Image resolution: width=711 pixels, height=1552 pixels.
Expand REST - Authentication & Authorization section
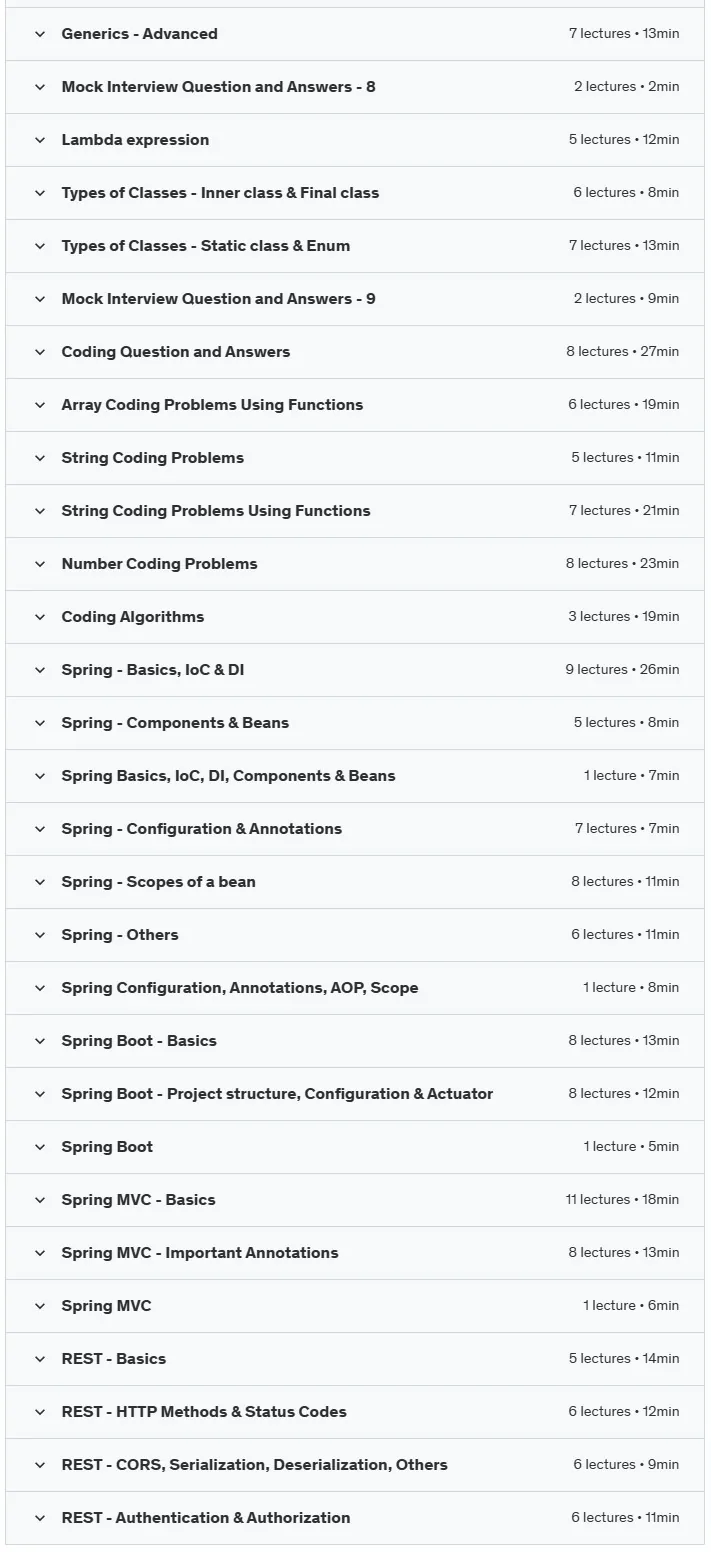355,1518
